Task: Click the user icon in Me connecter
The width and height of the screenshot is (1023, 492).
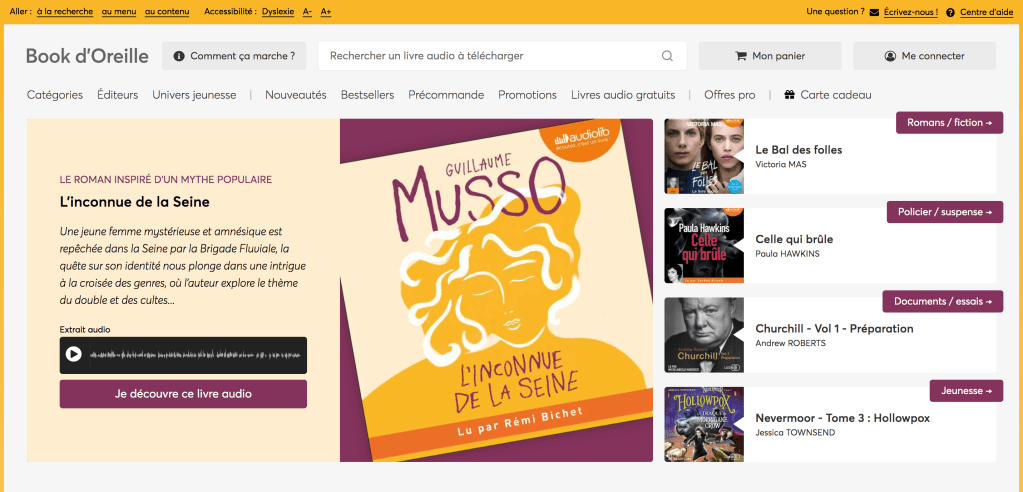Action: pos(890,56)
